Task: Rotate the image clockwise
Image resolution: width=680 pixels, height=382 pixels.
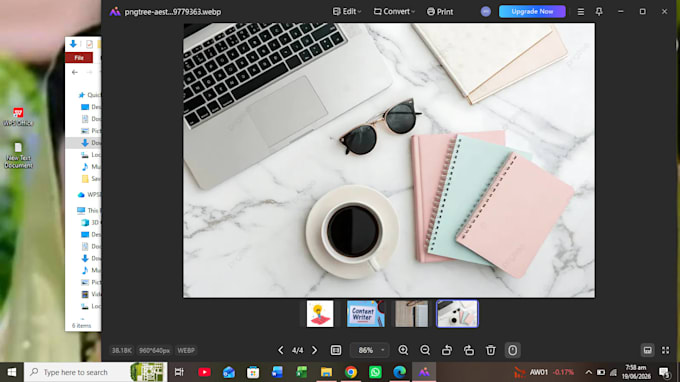Action: (x=469, y=350)
